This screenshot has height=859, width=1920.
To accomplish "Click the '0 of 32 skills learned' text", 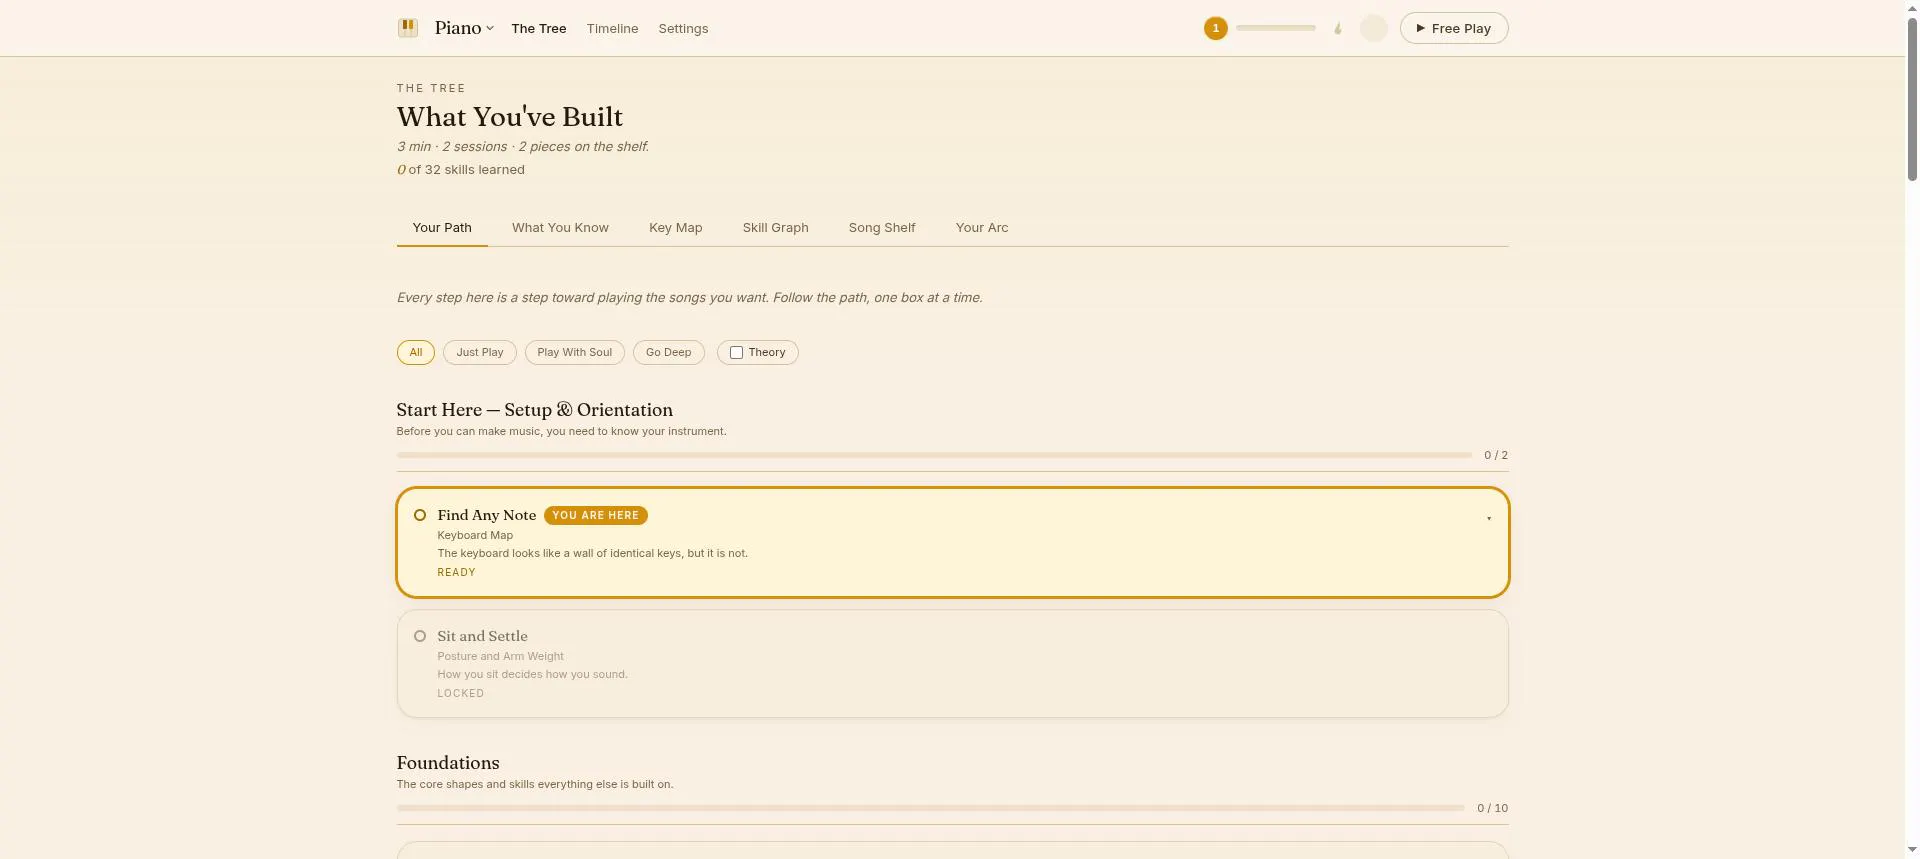I will [x=461, y=170].
